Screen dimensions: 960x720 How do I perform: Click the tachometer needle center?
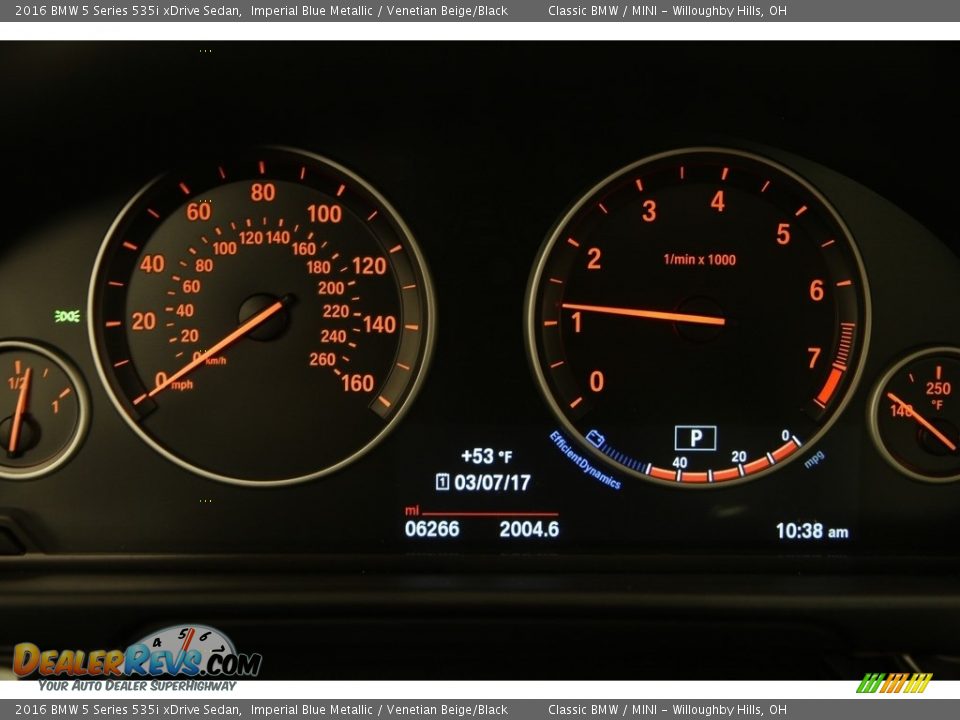click(699, 319)
